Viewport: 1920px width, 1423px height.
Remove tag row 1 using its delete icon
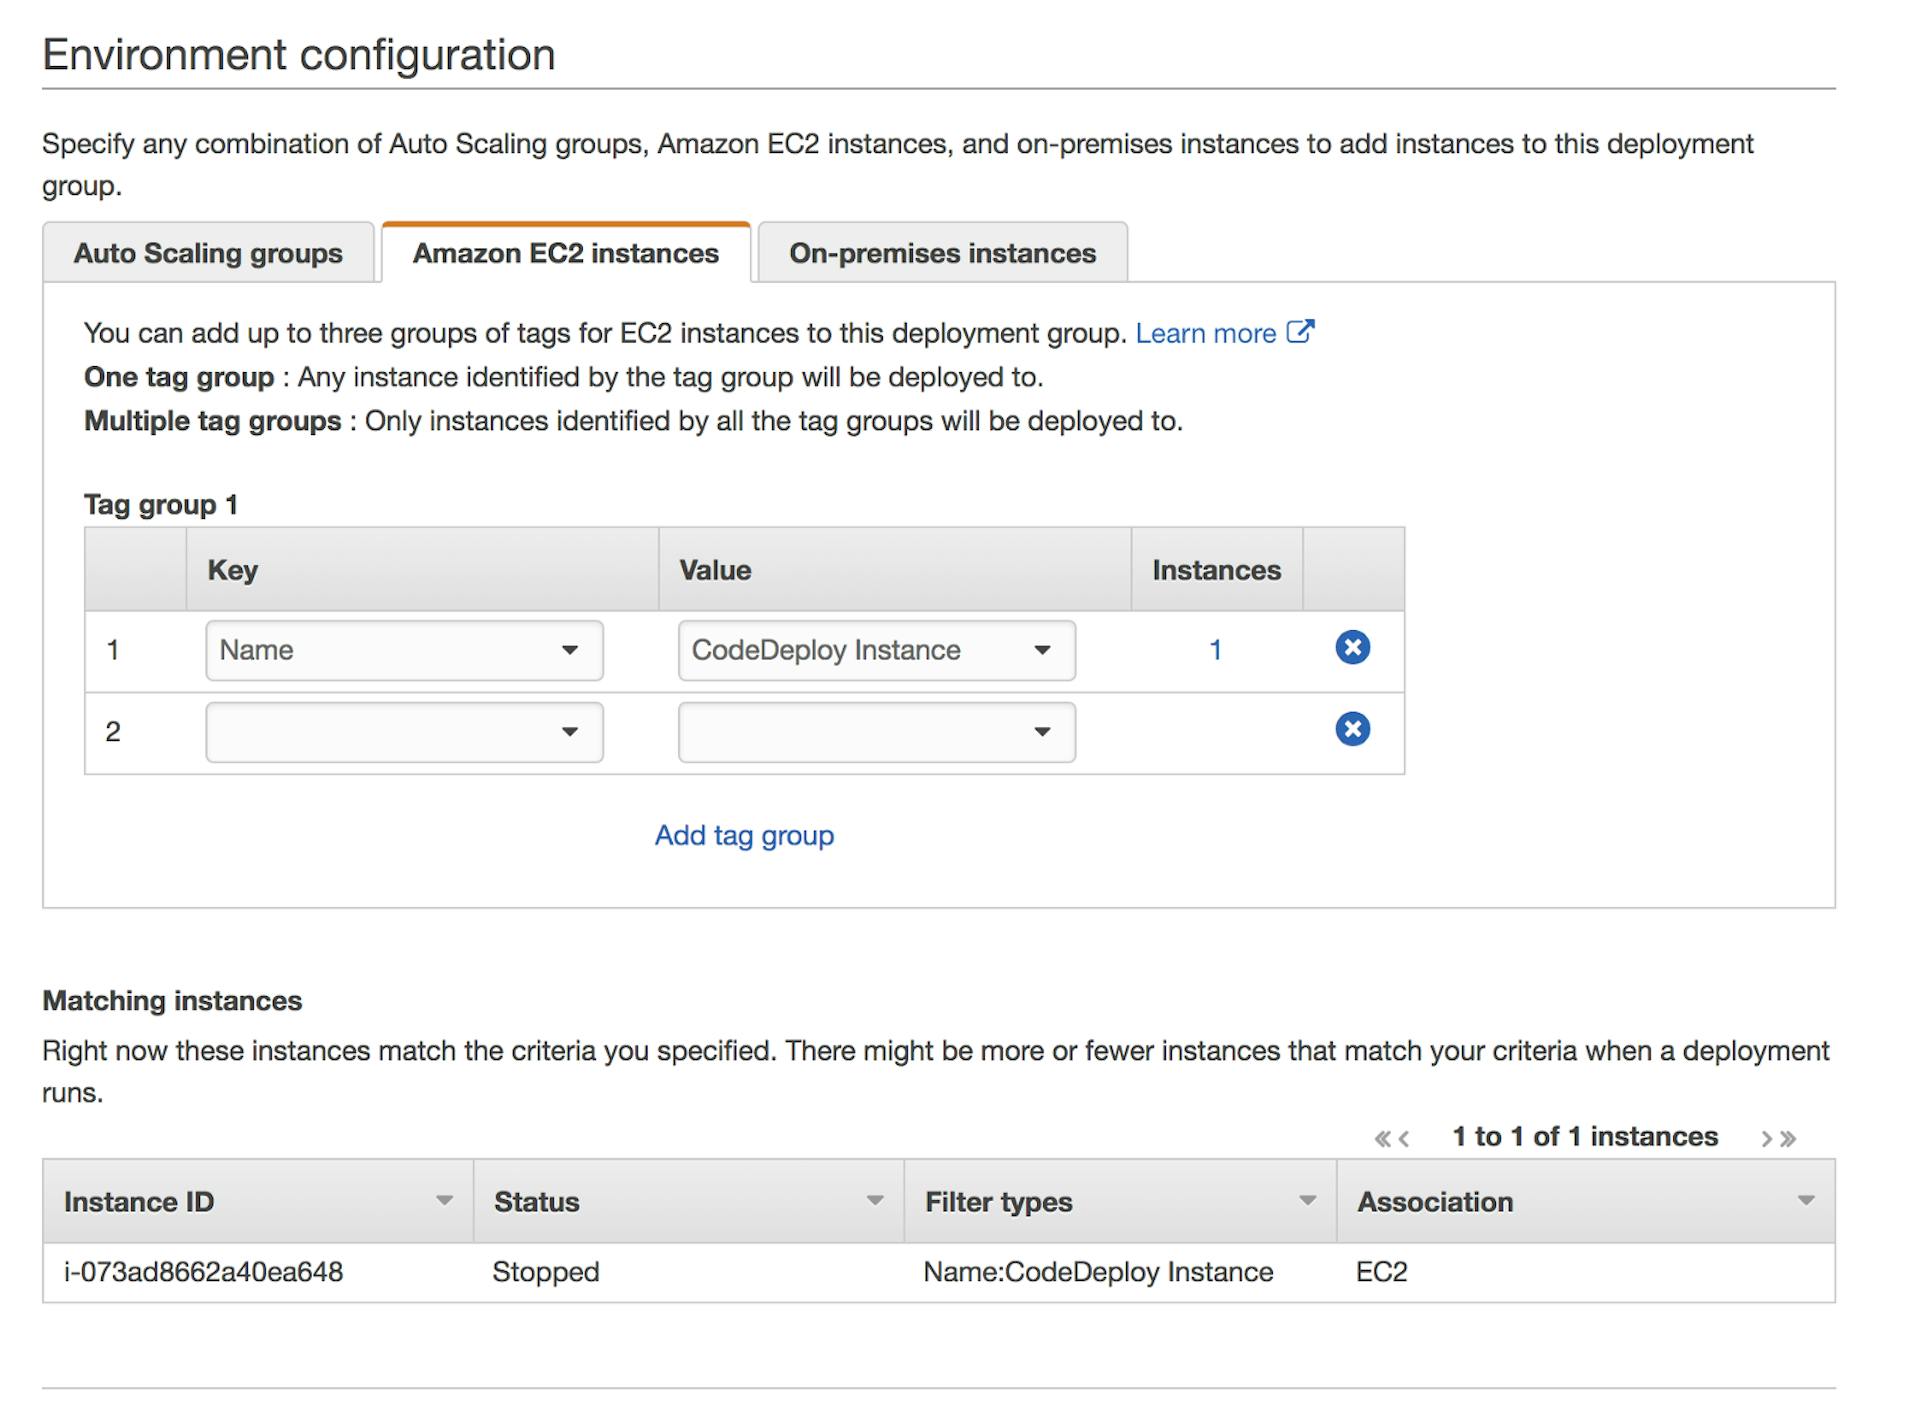[1352, 648]
